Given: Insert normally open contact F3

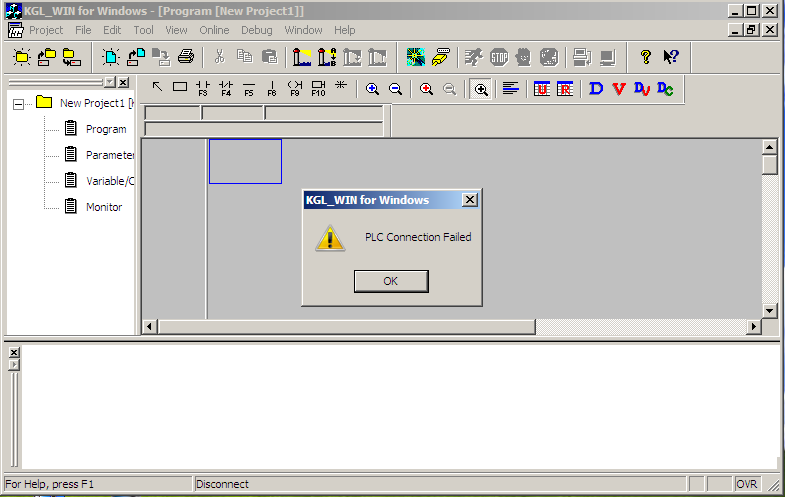Looking at the screenshot, I should [203, 88].
